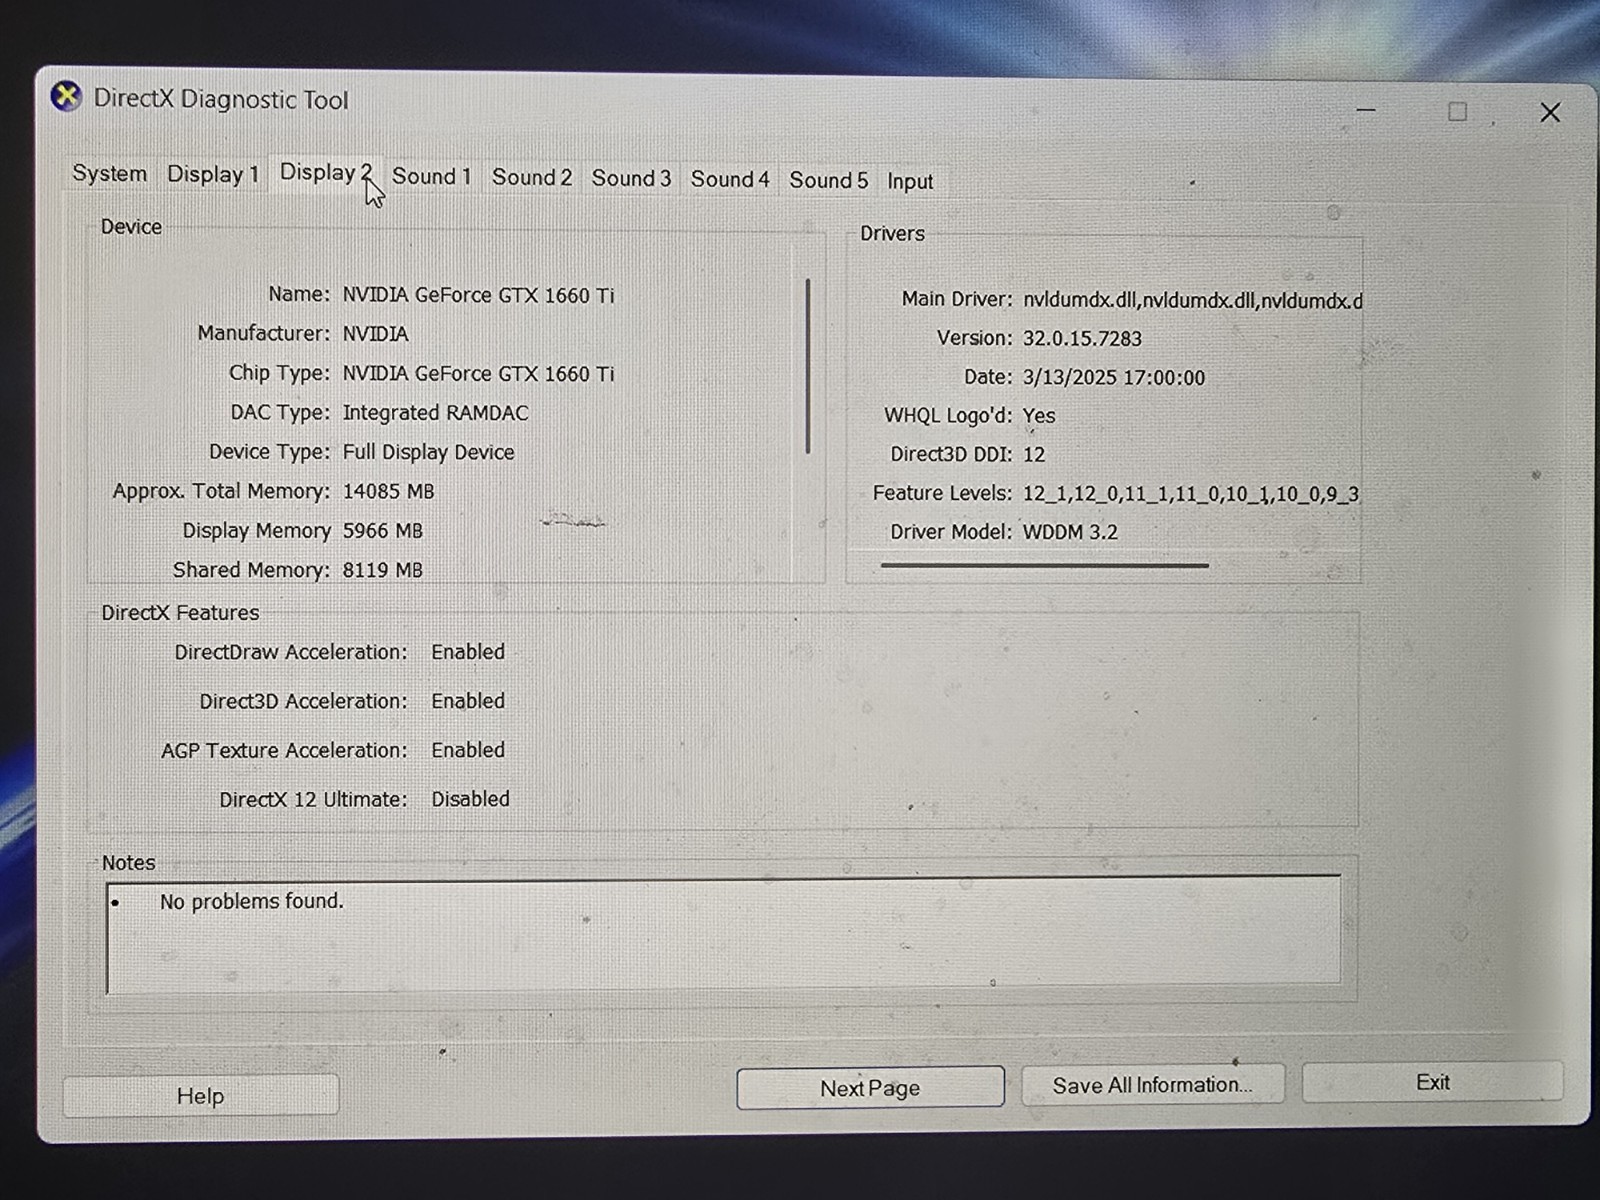Switch to the System tab
The width and height of the screenshot is (1600, 1200).
[109, 173]
